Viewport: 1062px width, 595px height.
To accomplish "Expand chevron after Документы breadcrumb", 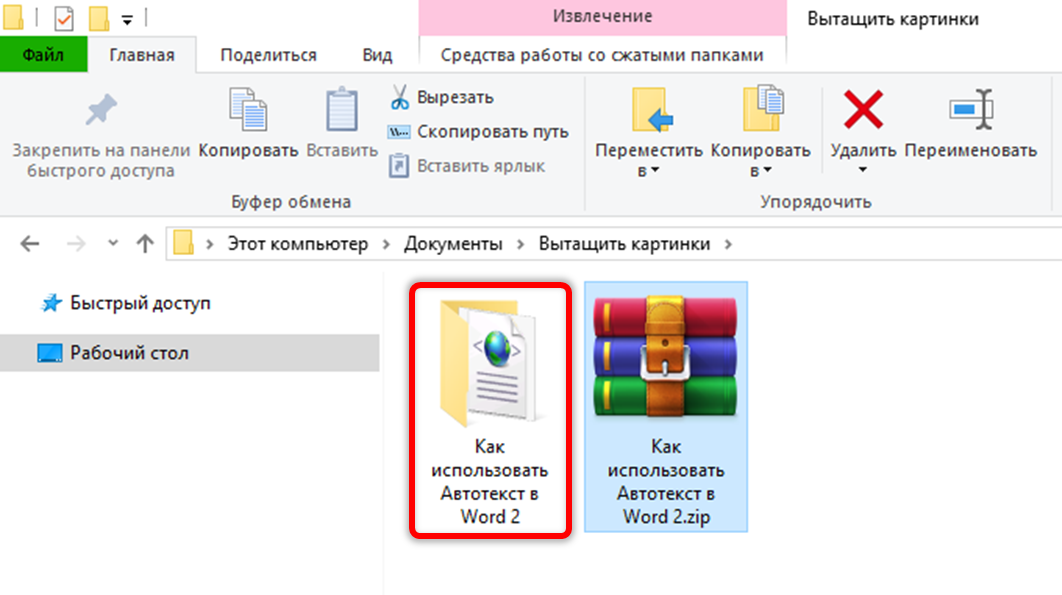I will [x=520, y=244].
